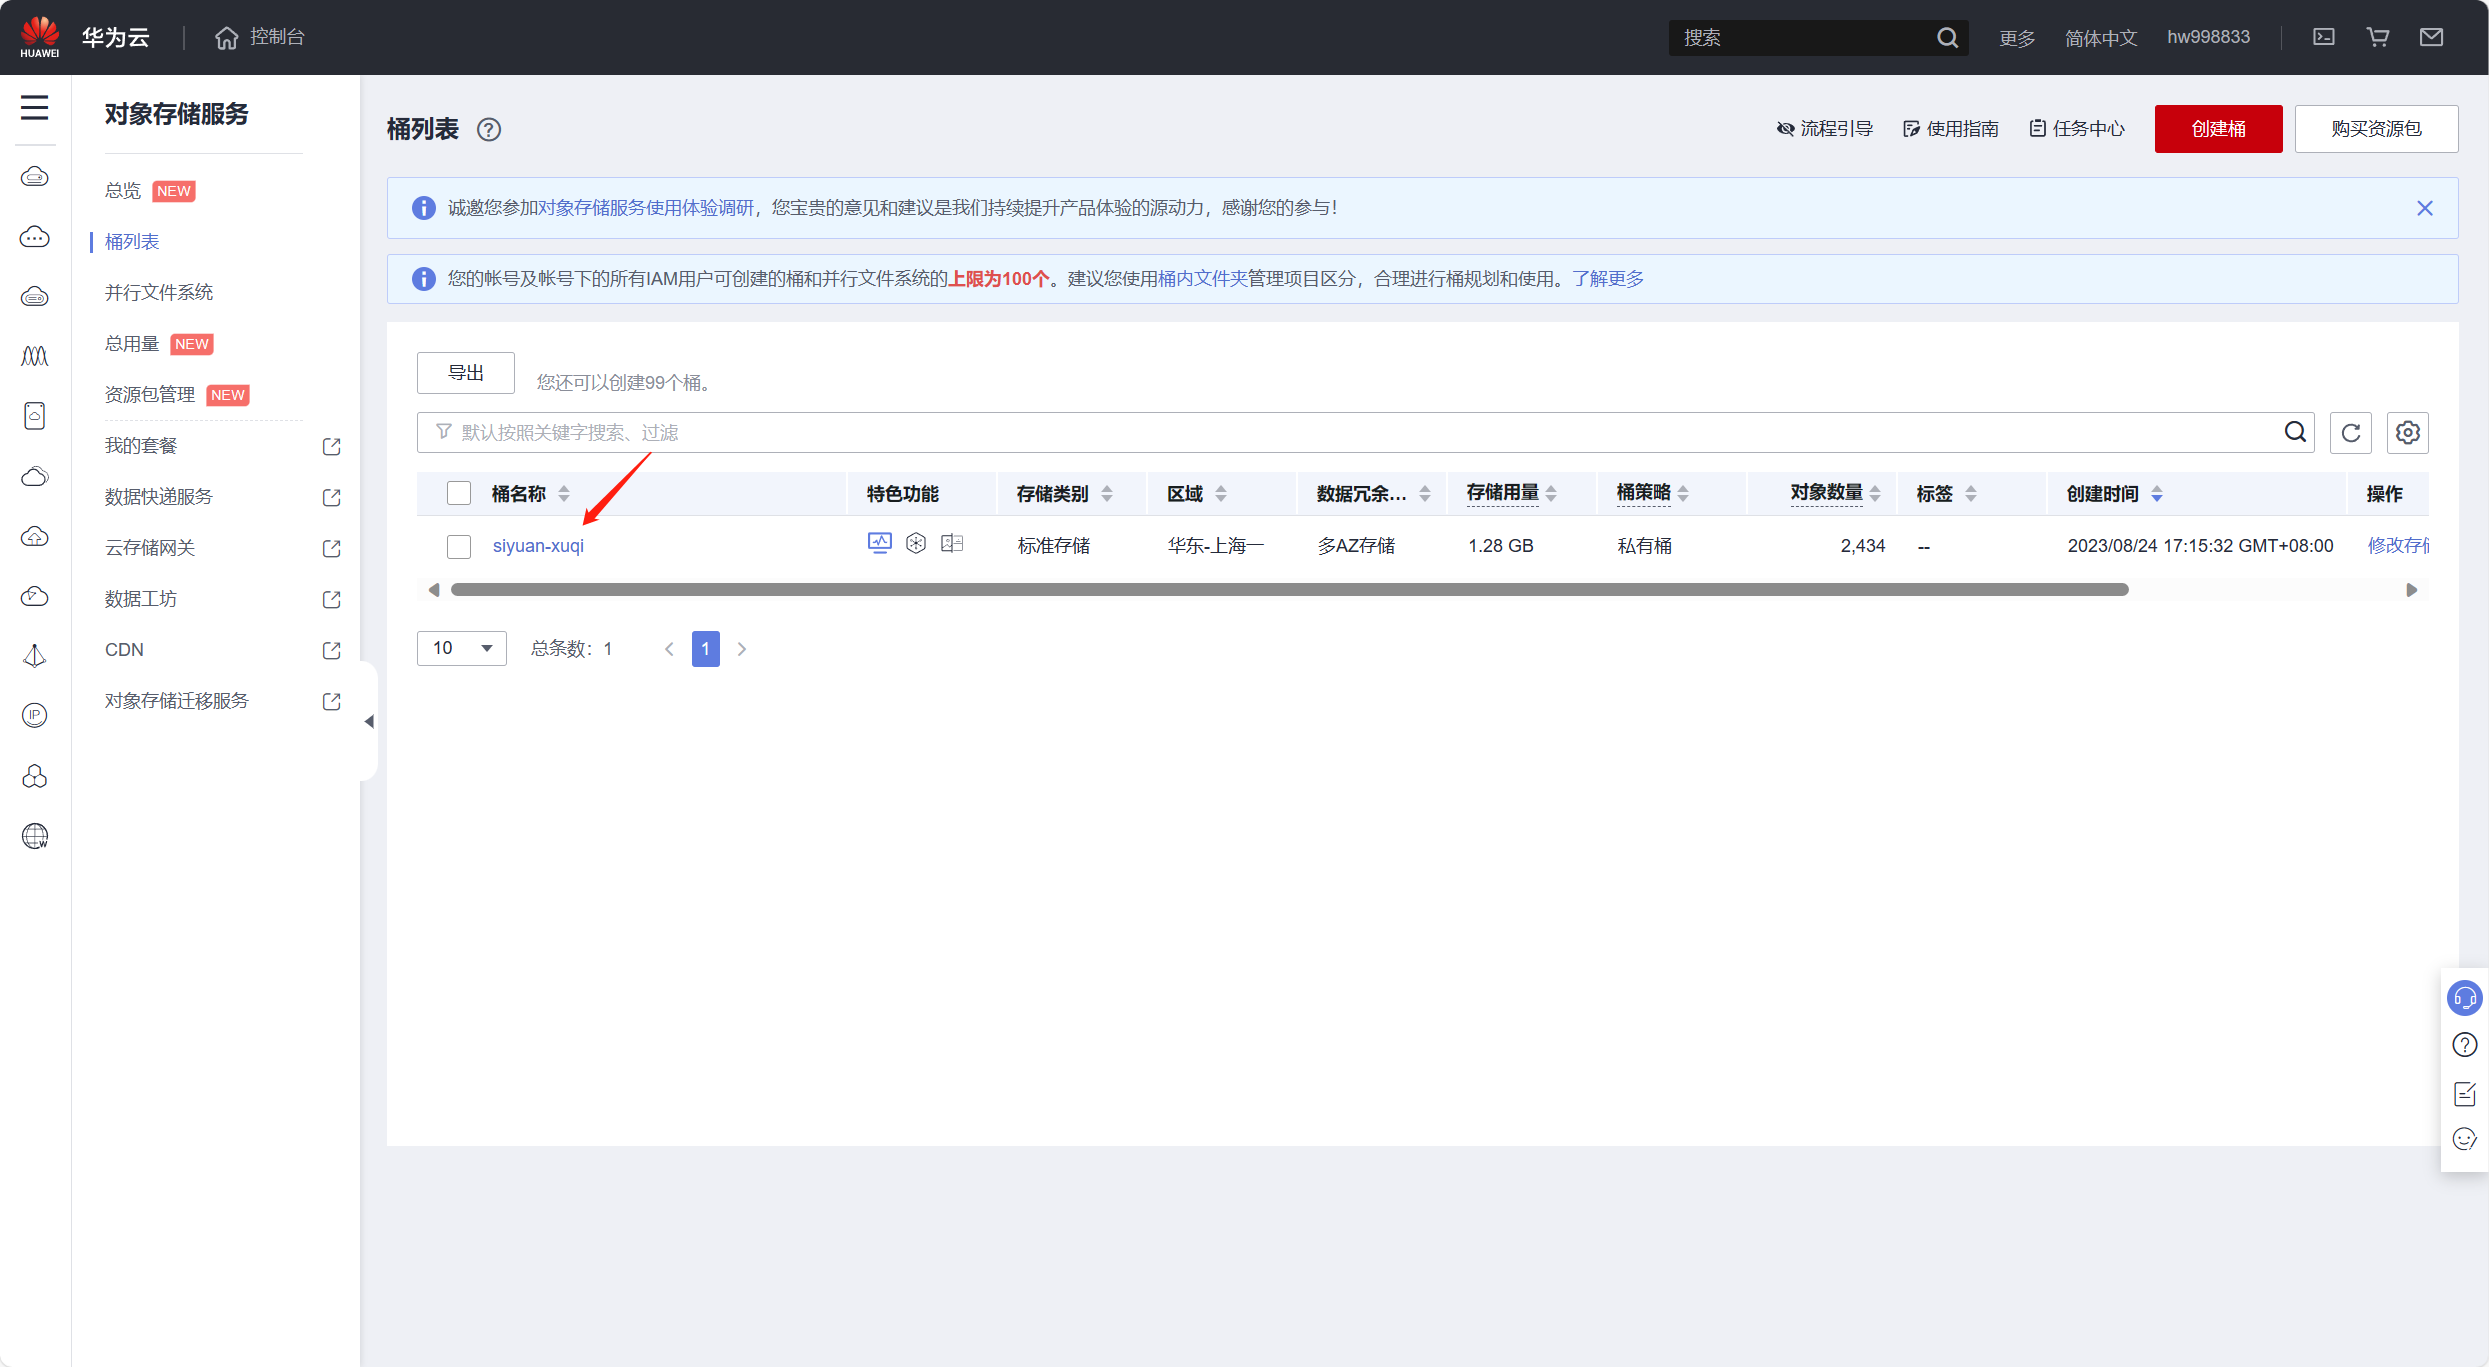Open the cloud shell terminal icon
Screen dimensions: 2489x1367
[2323, 37]
